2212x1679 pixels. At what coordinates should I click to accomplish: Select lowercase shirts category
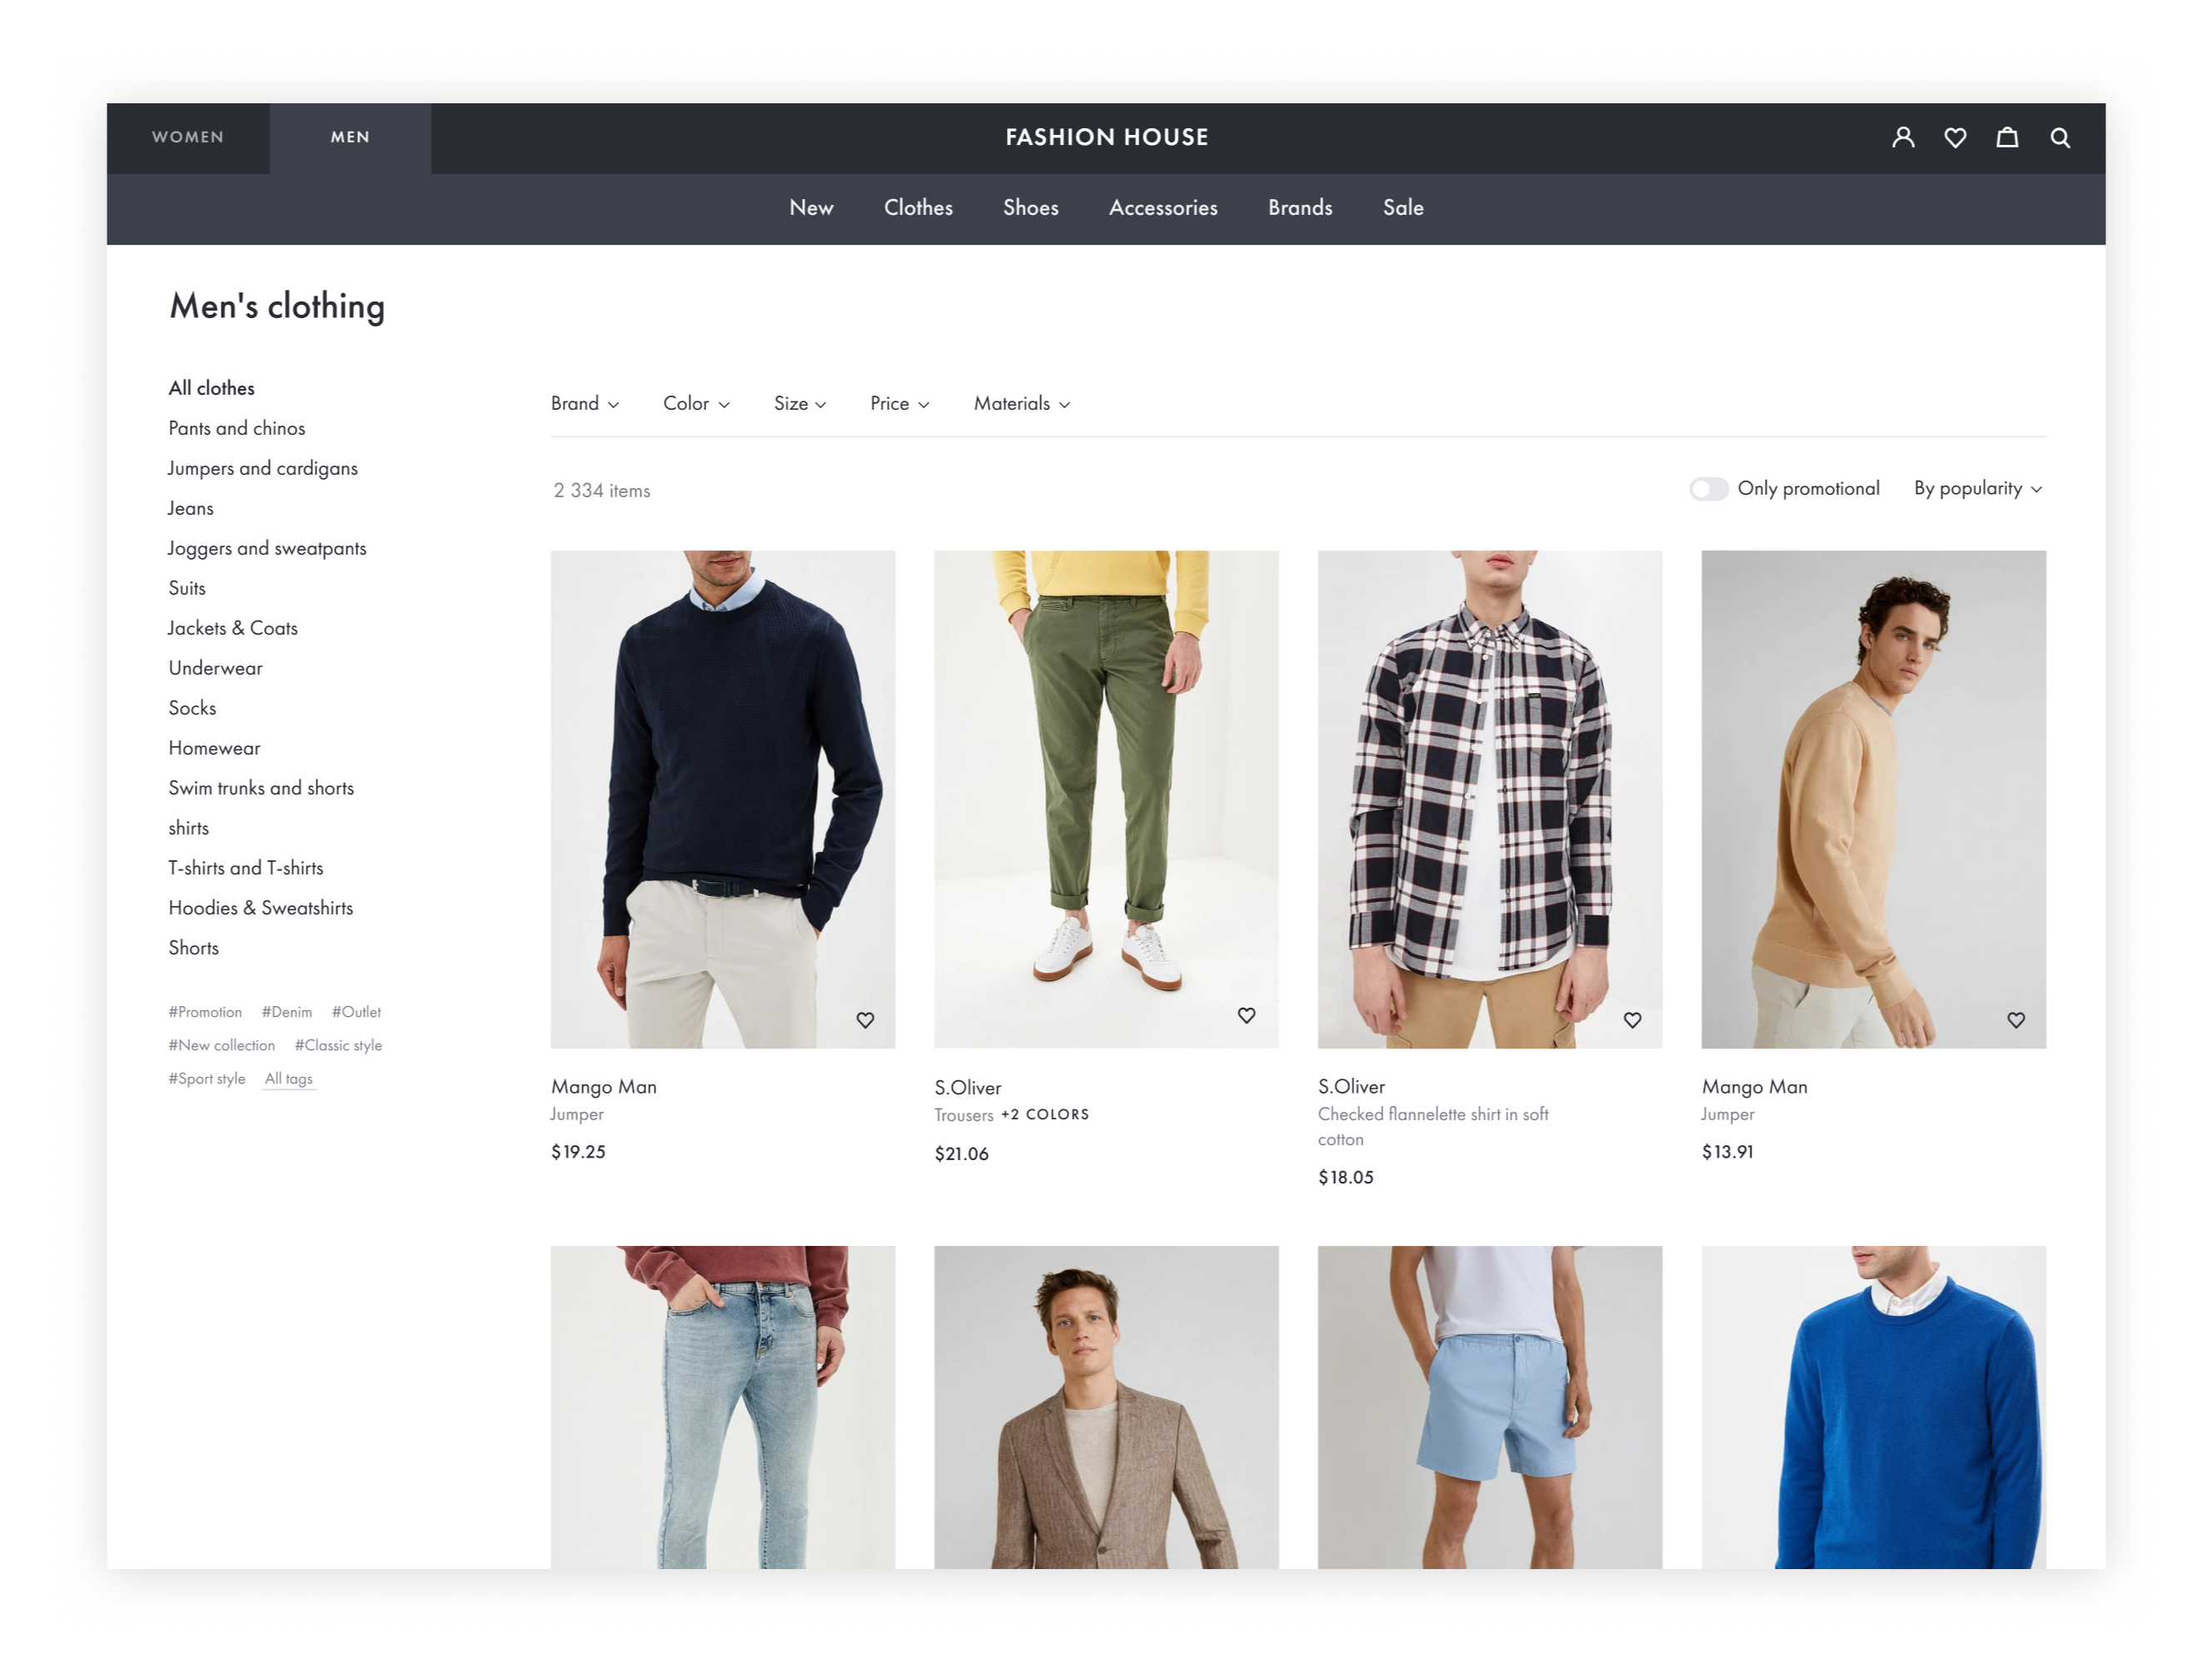click(x=188, y=828)
